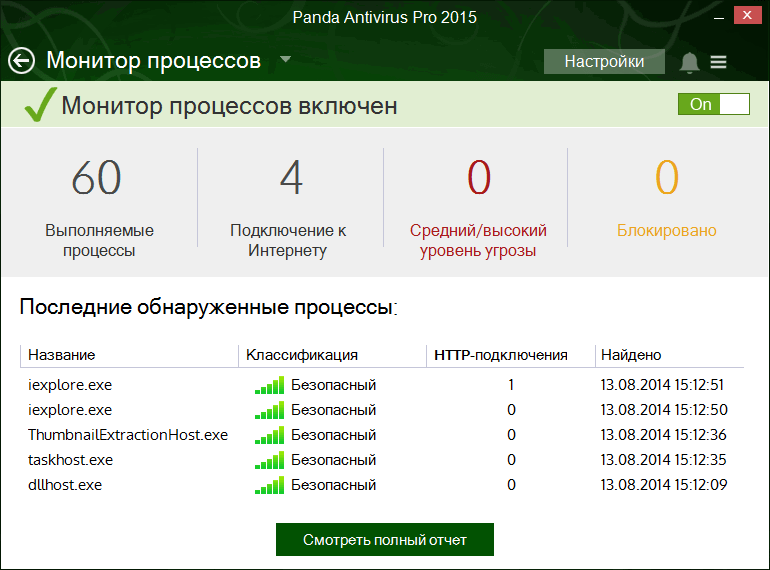Click the Блокировано counter value
Image resolution: width=770 pixels, height=570 pixels.
[667, 178]
